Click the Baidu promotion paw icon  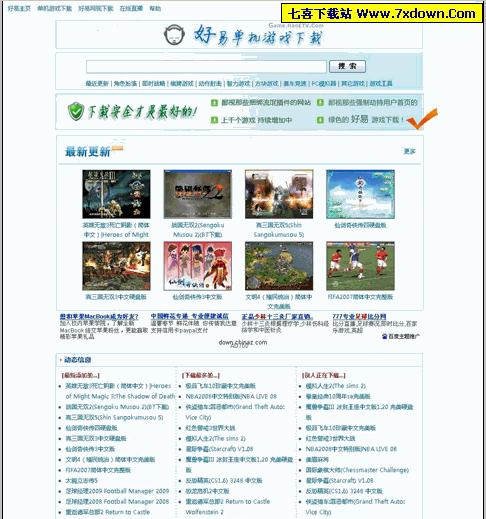point(384,336)
